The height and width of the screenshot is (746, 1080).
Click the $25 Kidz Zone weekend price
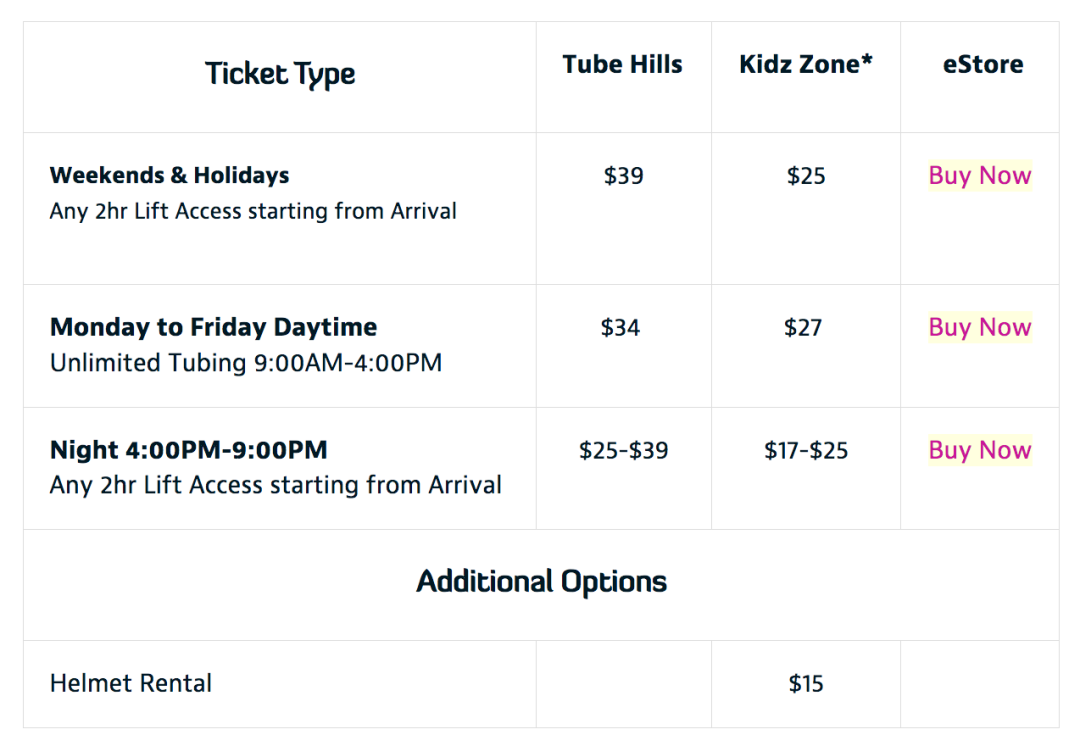click(806, 176)
